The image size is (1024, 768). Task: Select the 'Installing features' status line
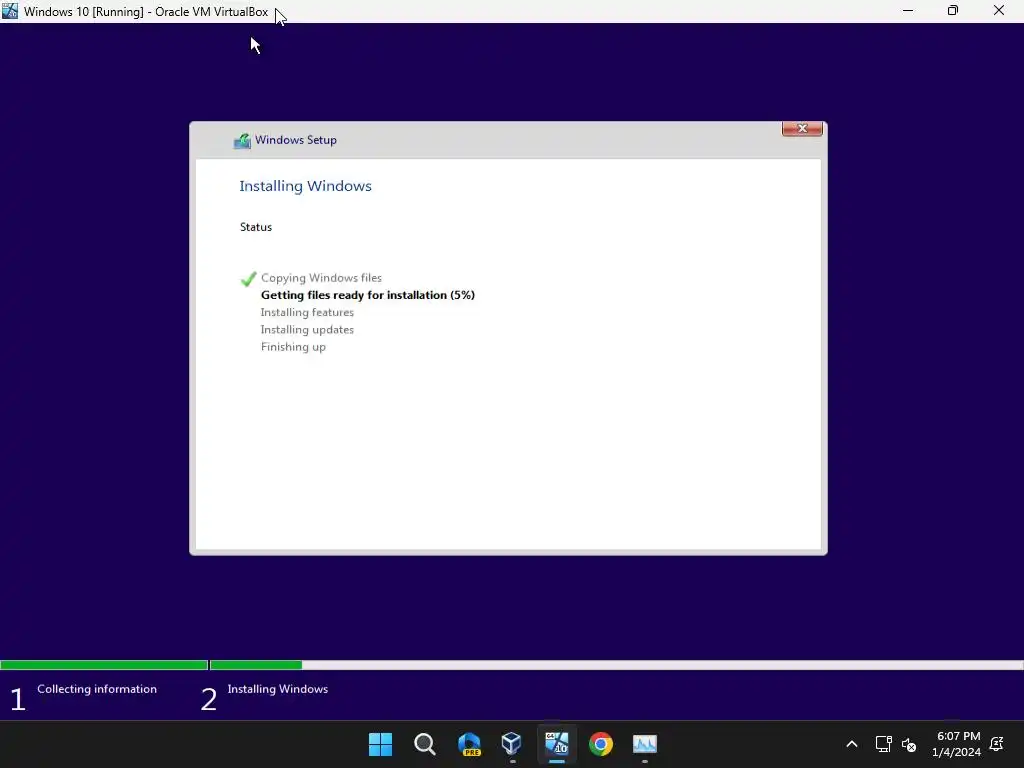[307, 312]
